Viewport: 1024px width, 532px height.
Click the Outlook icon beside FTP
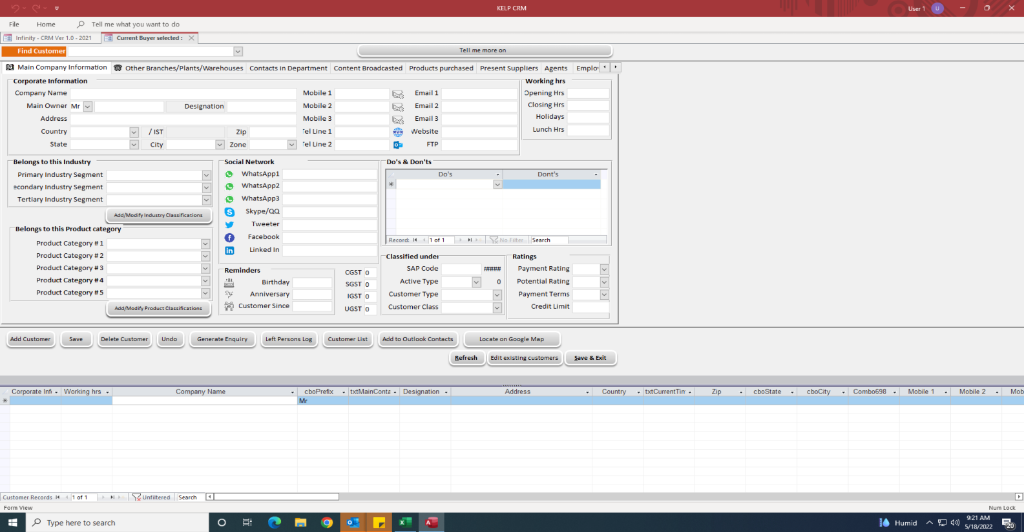click(397, 145)
